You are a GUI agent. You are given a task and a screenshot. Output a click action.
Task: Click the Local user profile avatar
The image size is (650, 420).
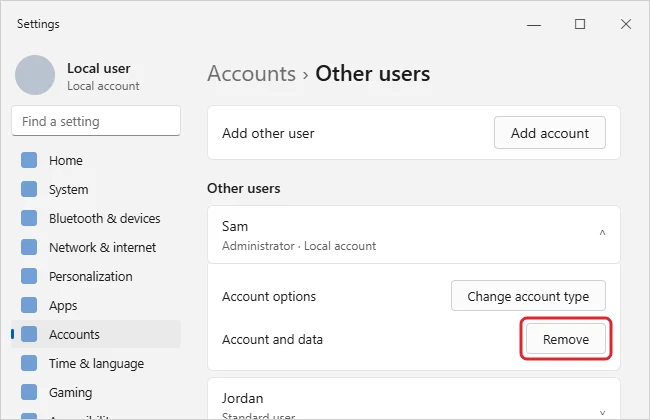pyautogui.click(x=35, y=75)
